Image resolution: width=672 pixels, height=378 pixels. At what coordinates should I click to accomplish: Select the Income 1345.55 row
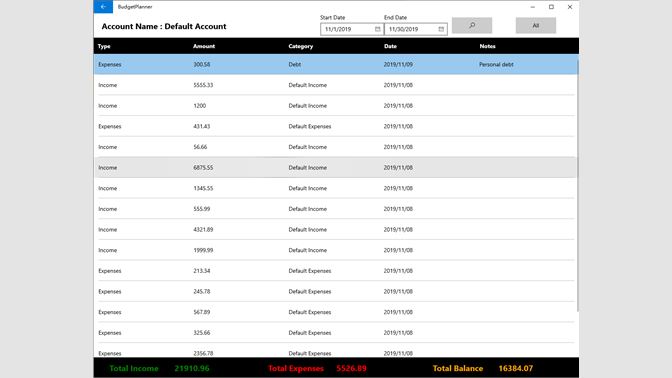click(x=336, y=188)
